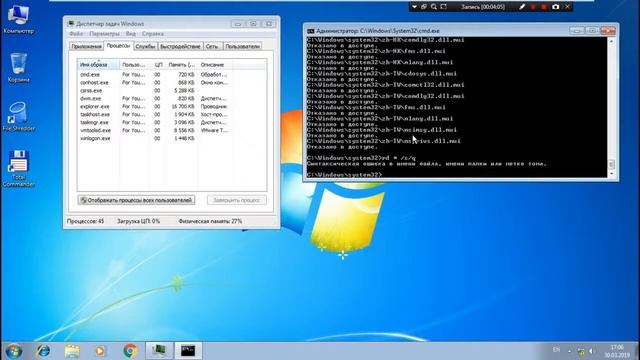Open the Файл menu in Task Manager
640x360 pixels.
click(76, 34)
